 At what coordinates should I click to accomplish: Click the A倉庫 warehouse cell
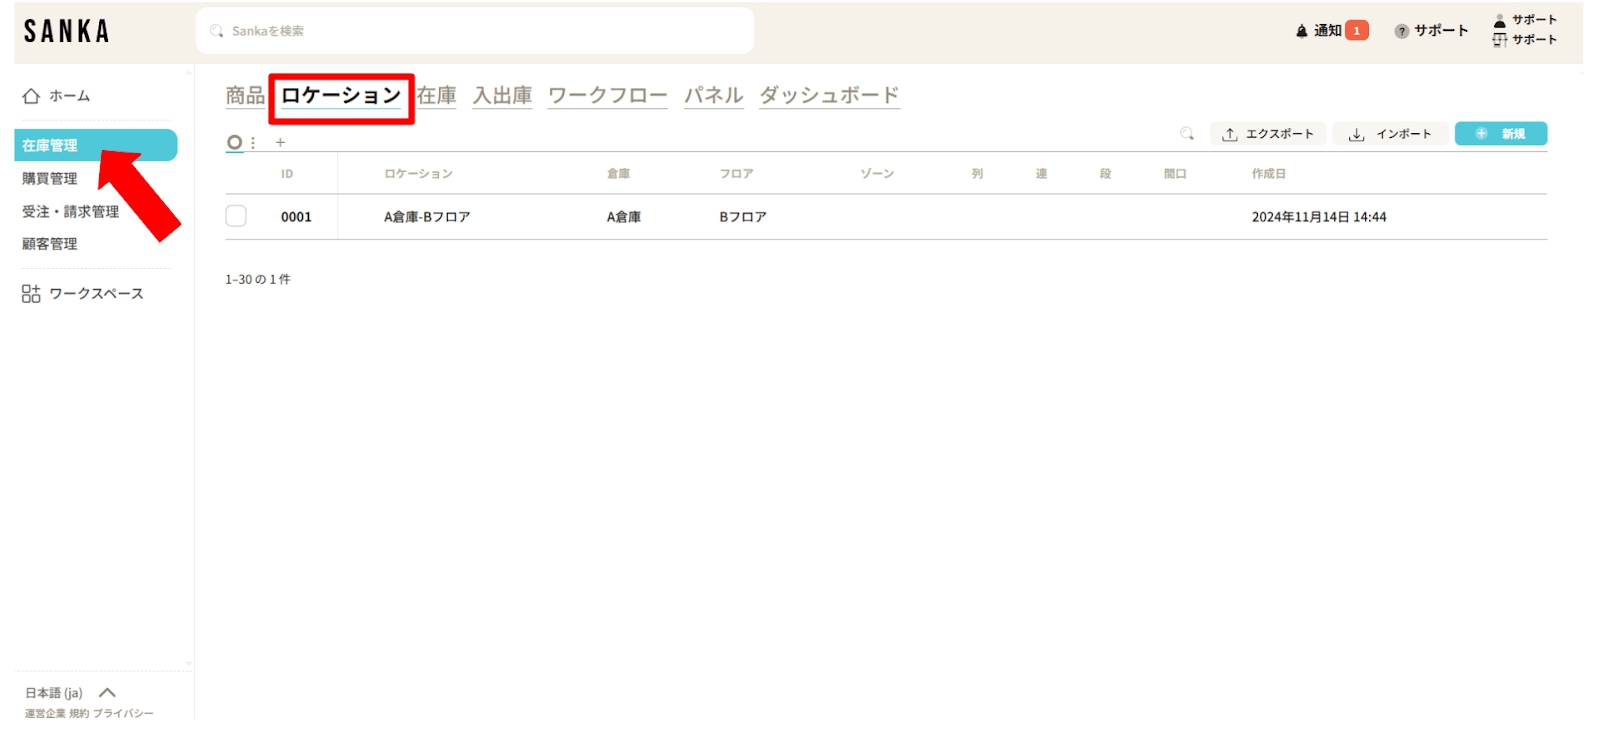point(623,217)
